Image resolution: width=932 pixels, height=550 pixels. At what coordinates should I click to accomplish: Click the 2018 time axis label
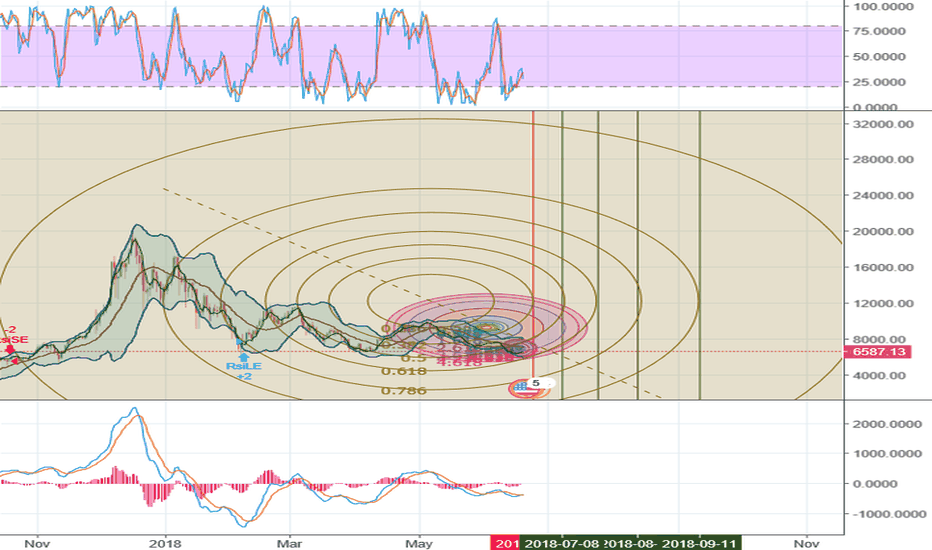pos(166,543)
